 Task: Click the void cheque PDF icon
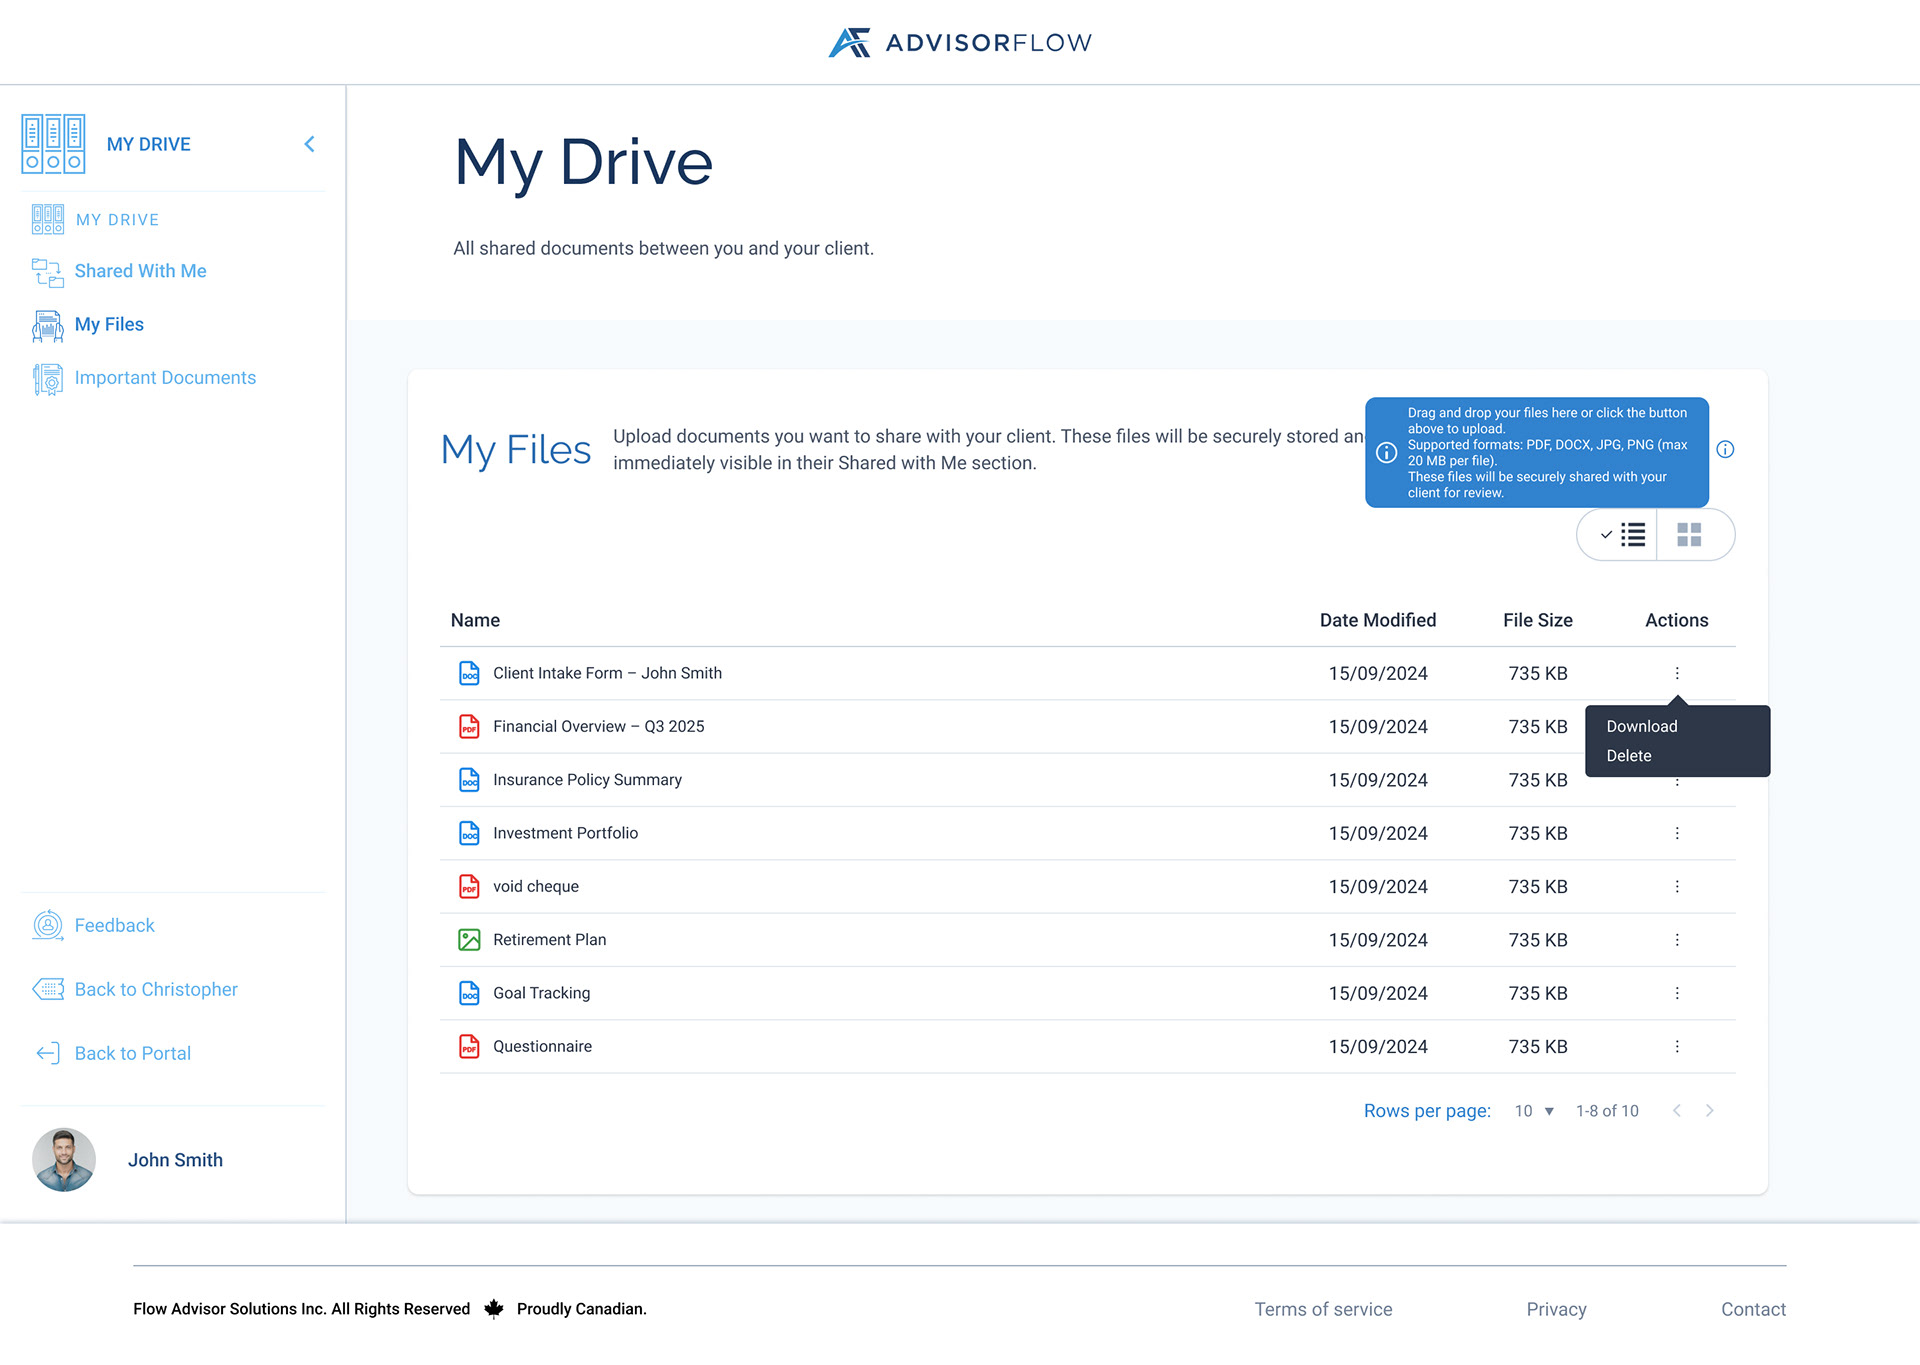pos(469,886)
